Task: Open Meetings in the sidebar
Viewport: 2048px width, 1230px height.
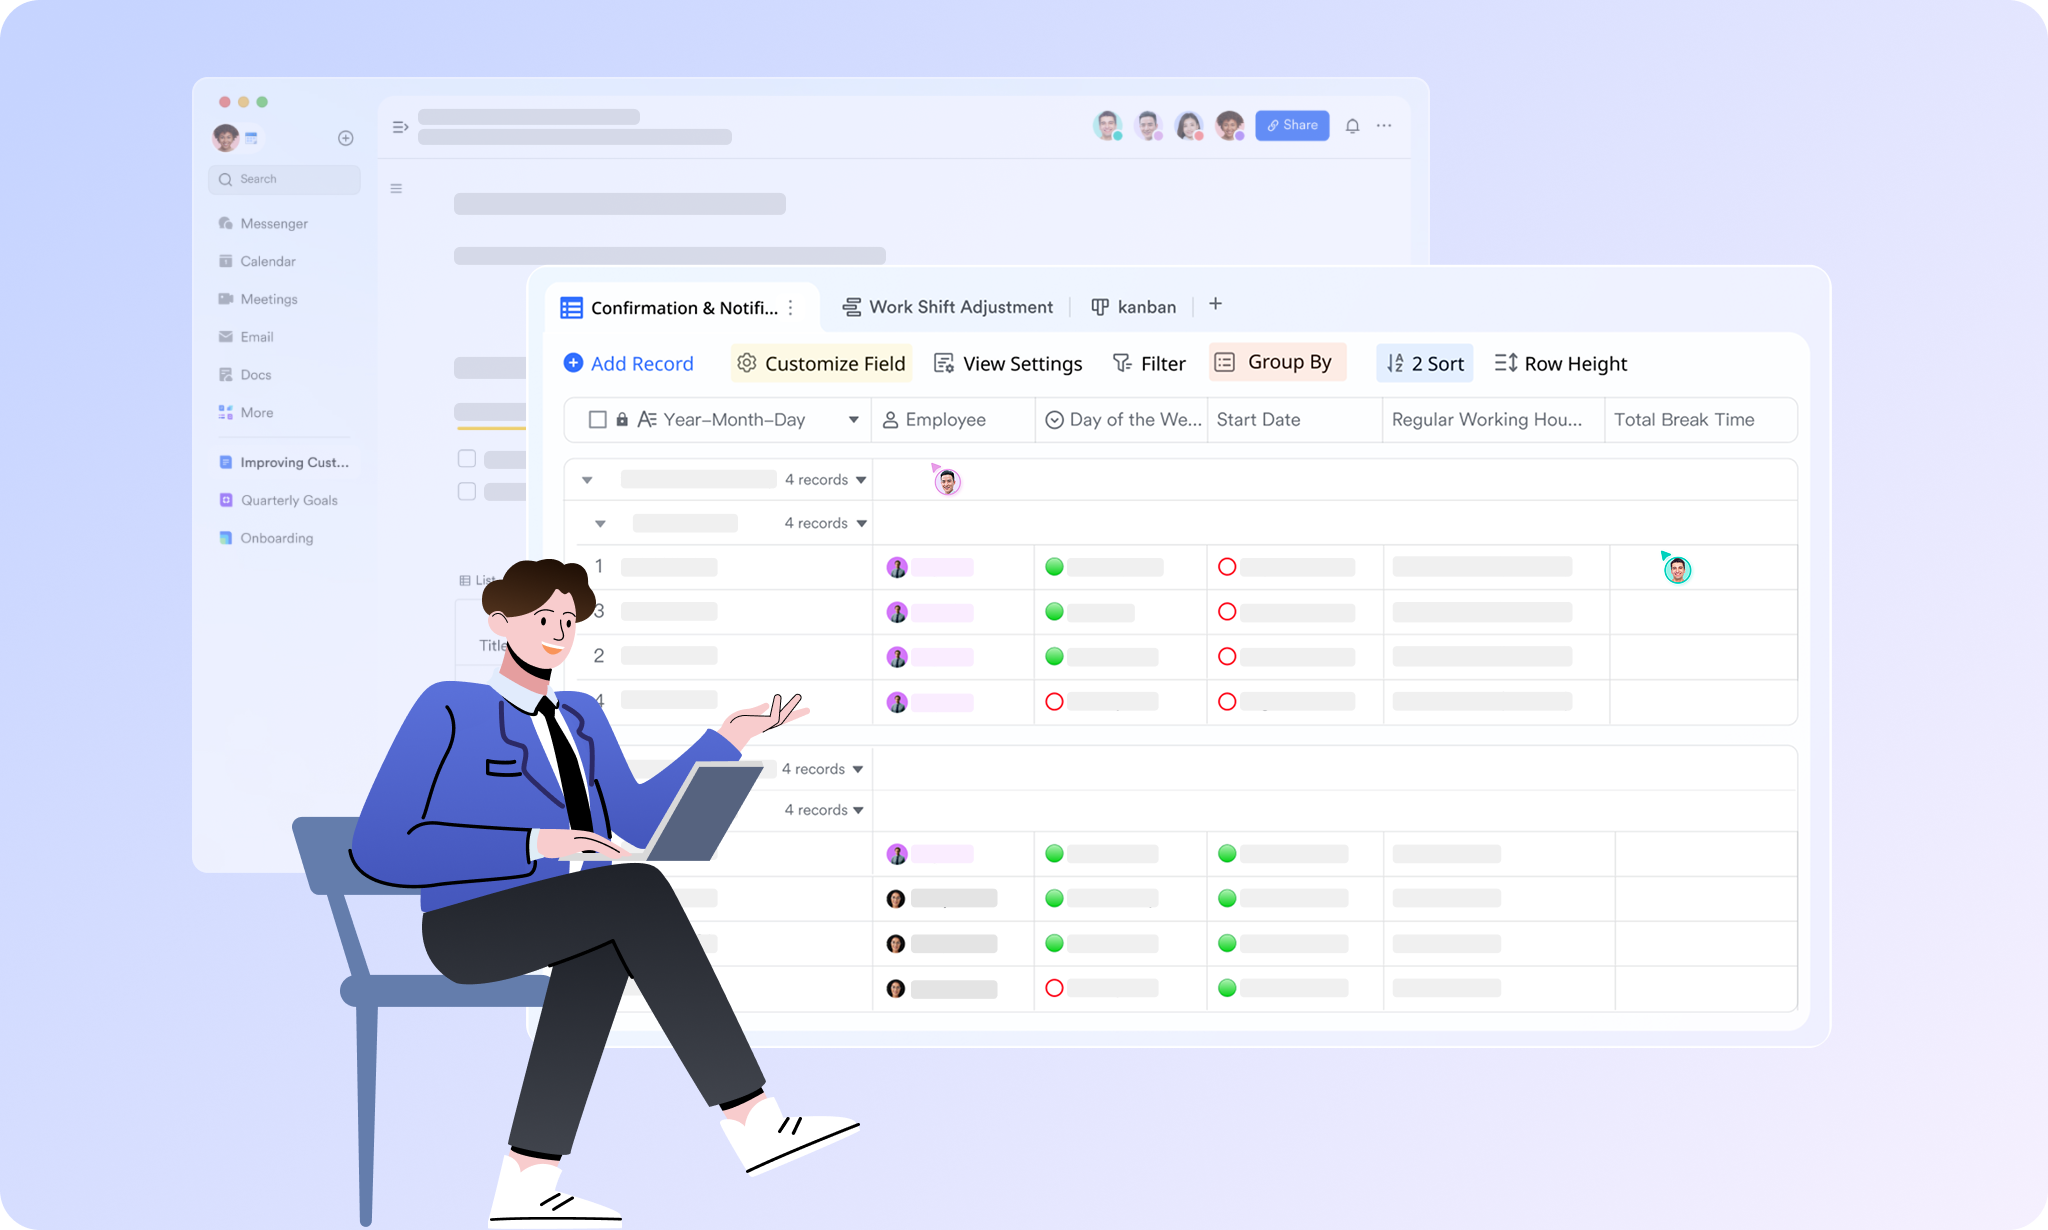Action: 258,299
